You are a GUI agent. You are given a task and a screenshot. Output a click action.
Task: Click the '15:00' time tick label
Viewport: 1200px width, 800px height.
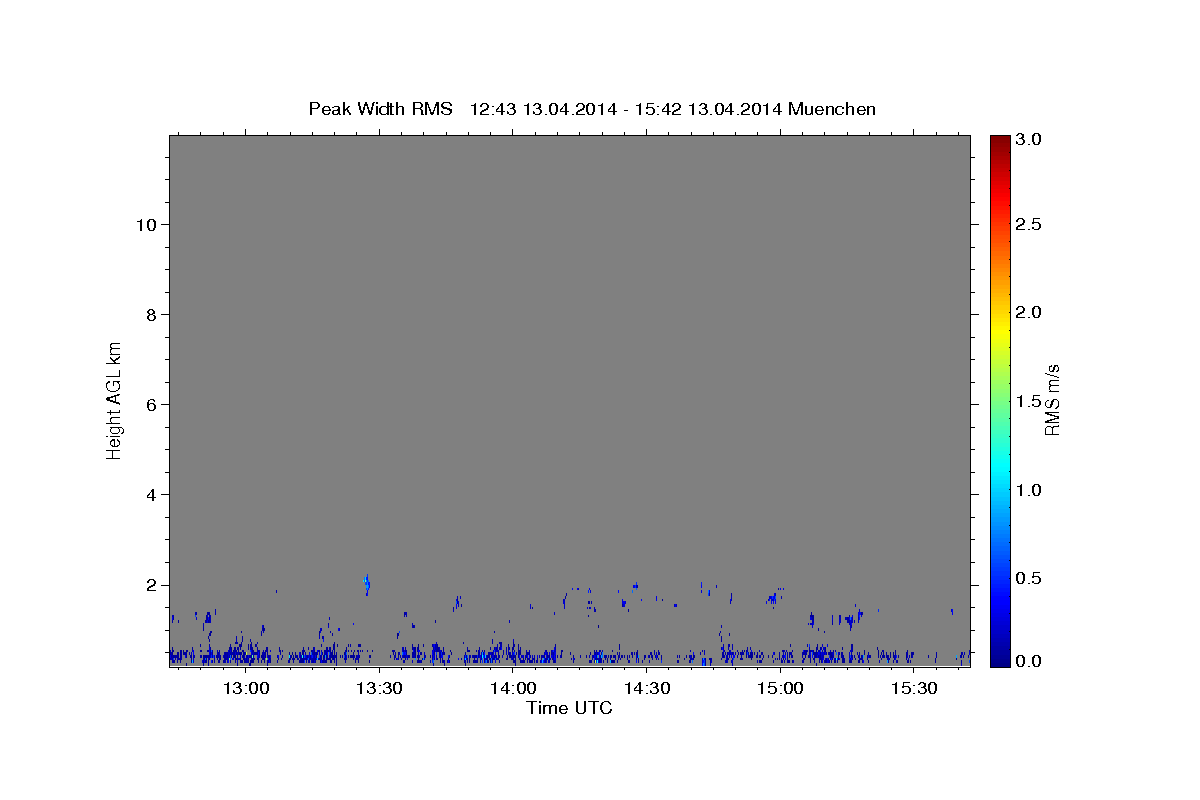coord(780,688)
